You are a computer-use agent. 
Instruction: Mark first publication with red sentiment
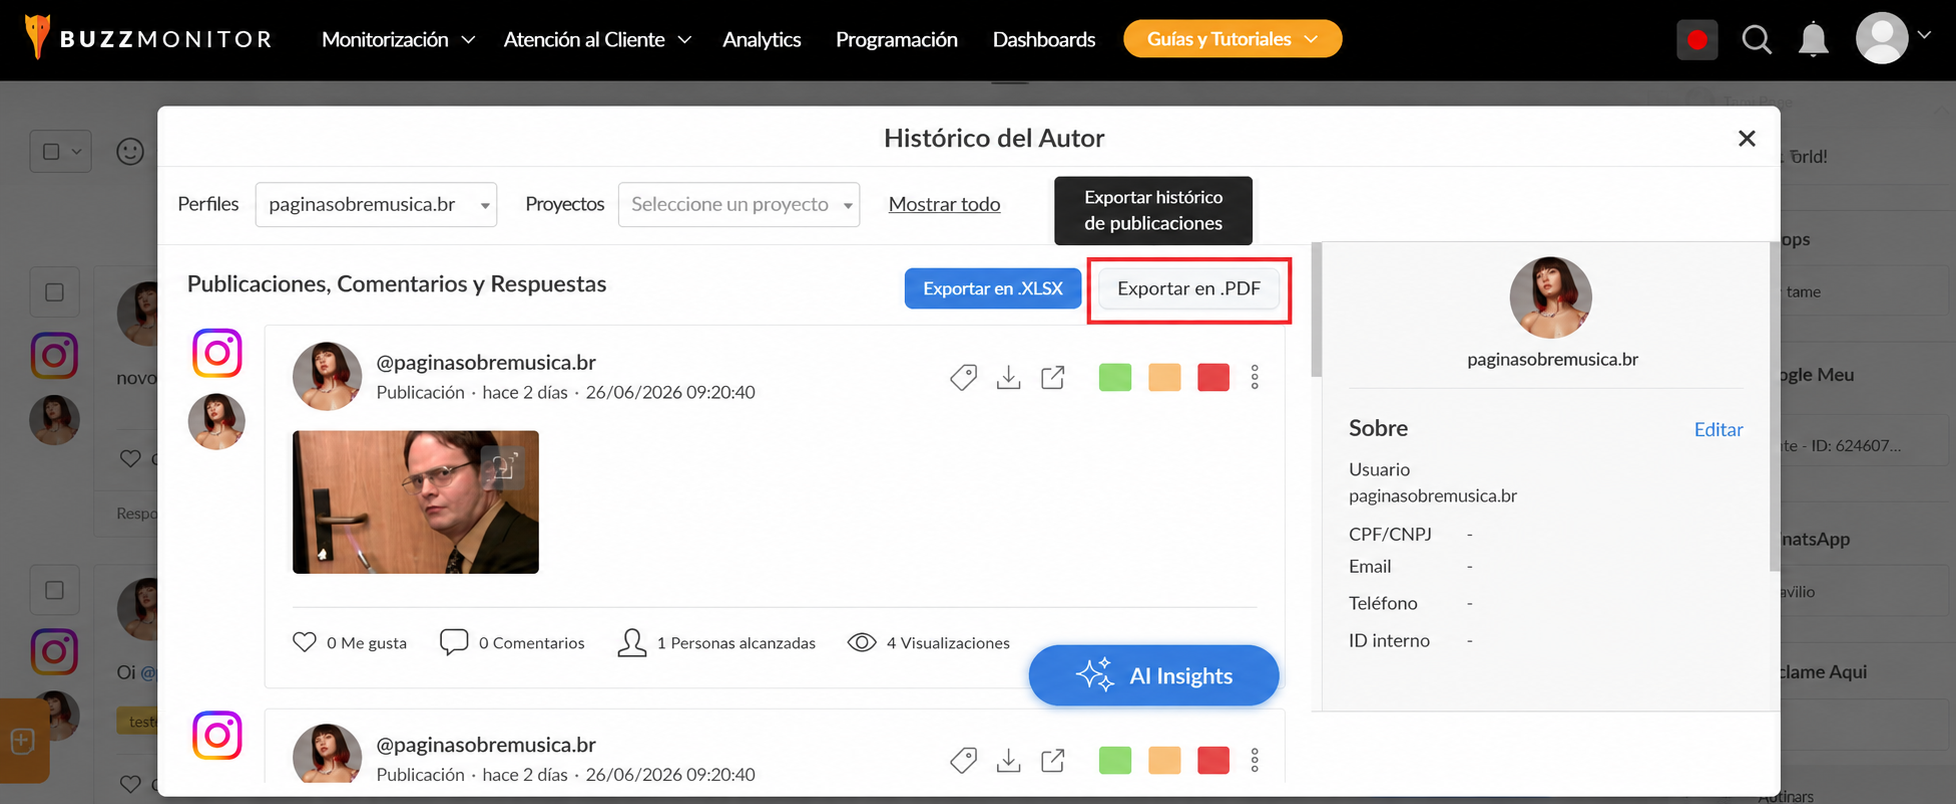point(1213,377)
